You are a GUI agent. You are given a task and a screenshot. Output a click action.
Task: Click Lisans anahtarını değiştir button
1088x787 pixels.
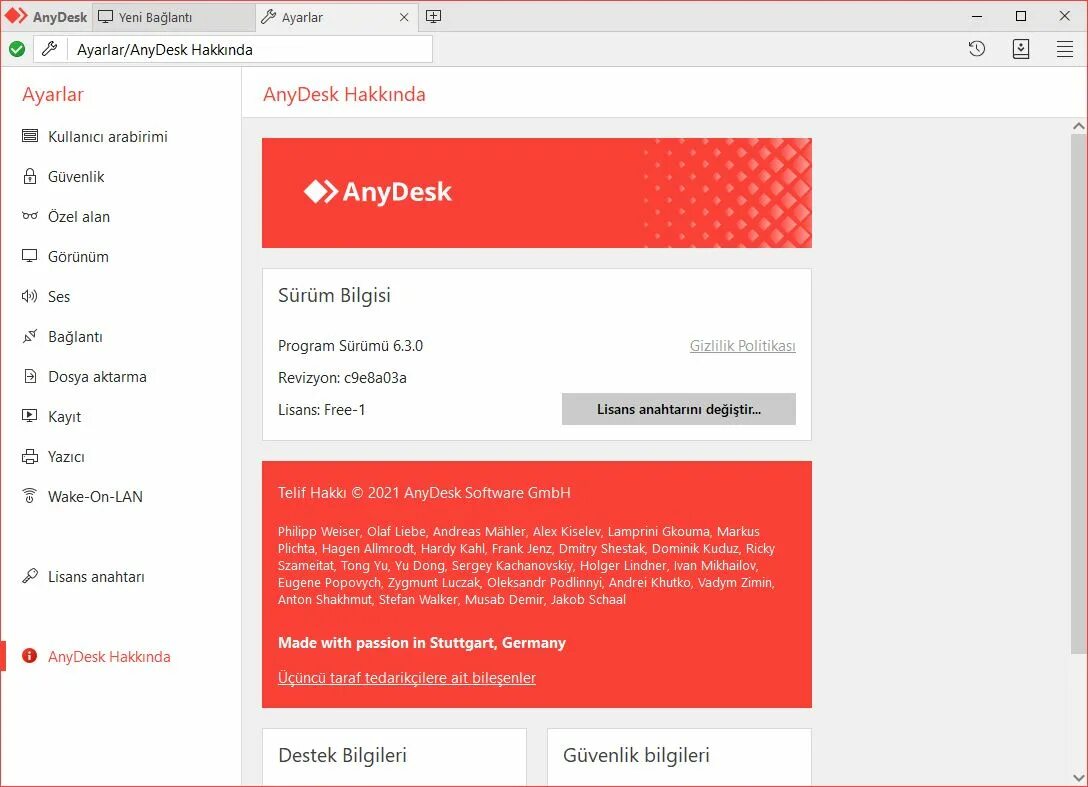(x=679, y=409)
